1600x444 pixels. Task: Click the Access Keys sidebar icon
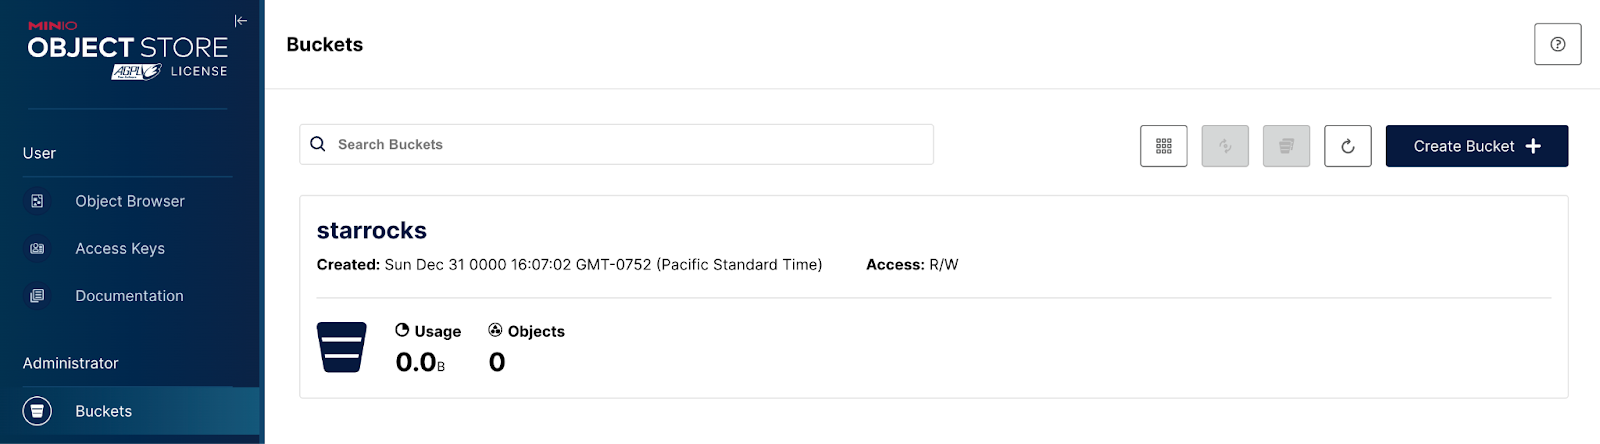click(x=37, y=248)
